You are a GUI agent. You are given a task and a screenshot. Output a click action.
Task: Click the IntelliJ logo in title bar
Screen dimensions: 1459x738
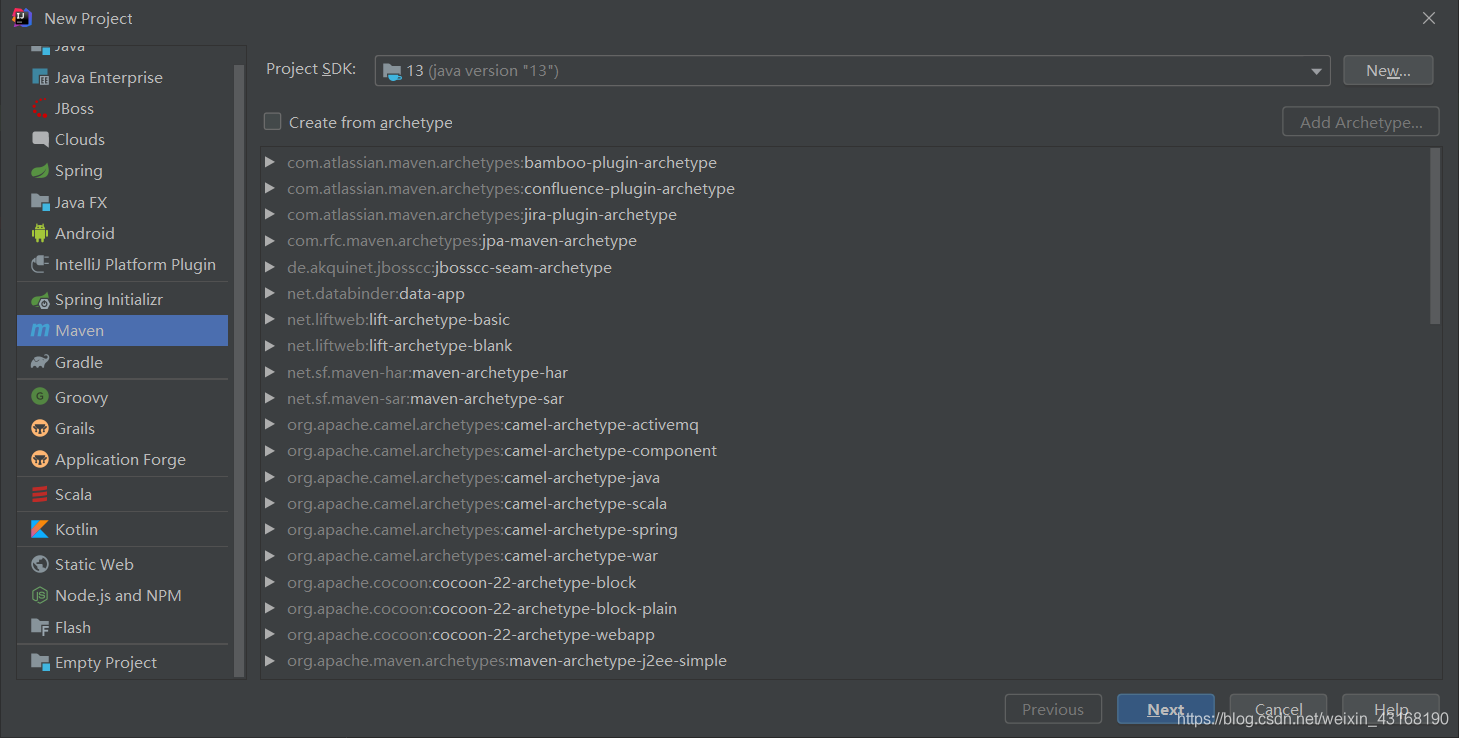tap(22, 18)
